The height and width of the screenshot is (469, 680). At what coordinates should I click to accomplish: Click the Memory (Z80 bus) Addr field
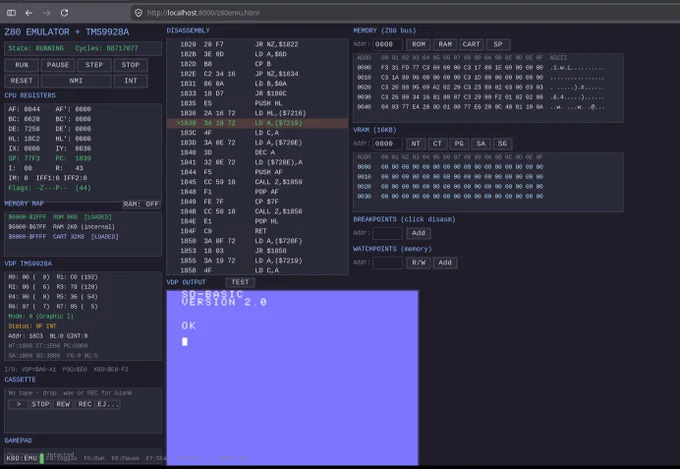coord(387,44)
